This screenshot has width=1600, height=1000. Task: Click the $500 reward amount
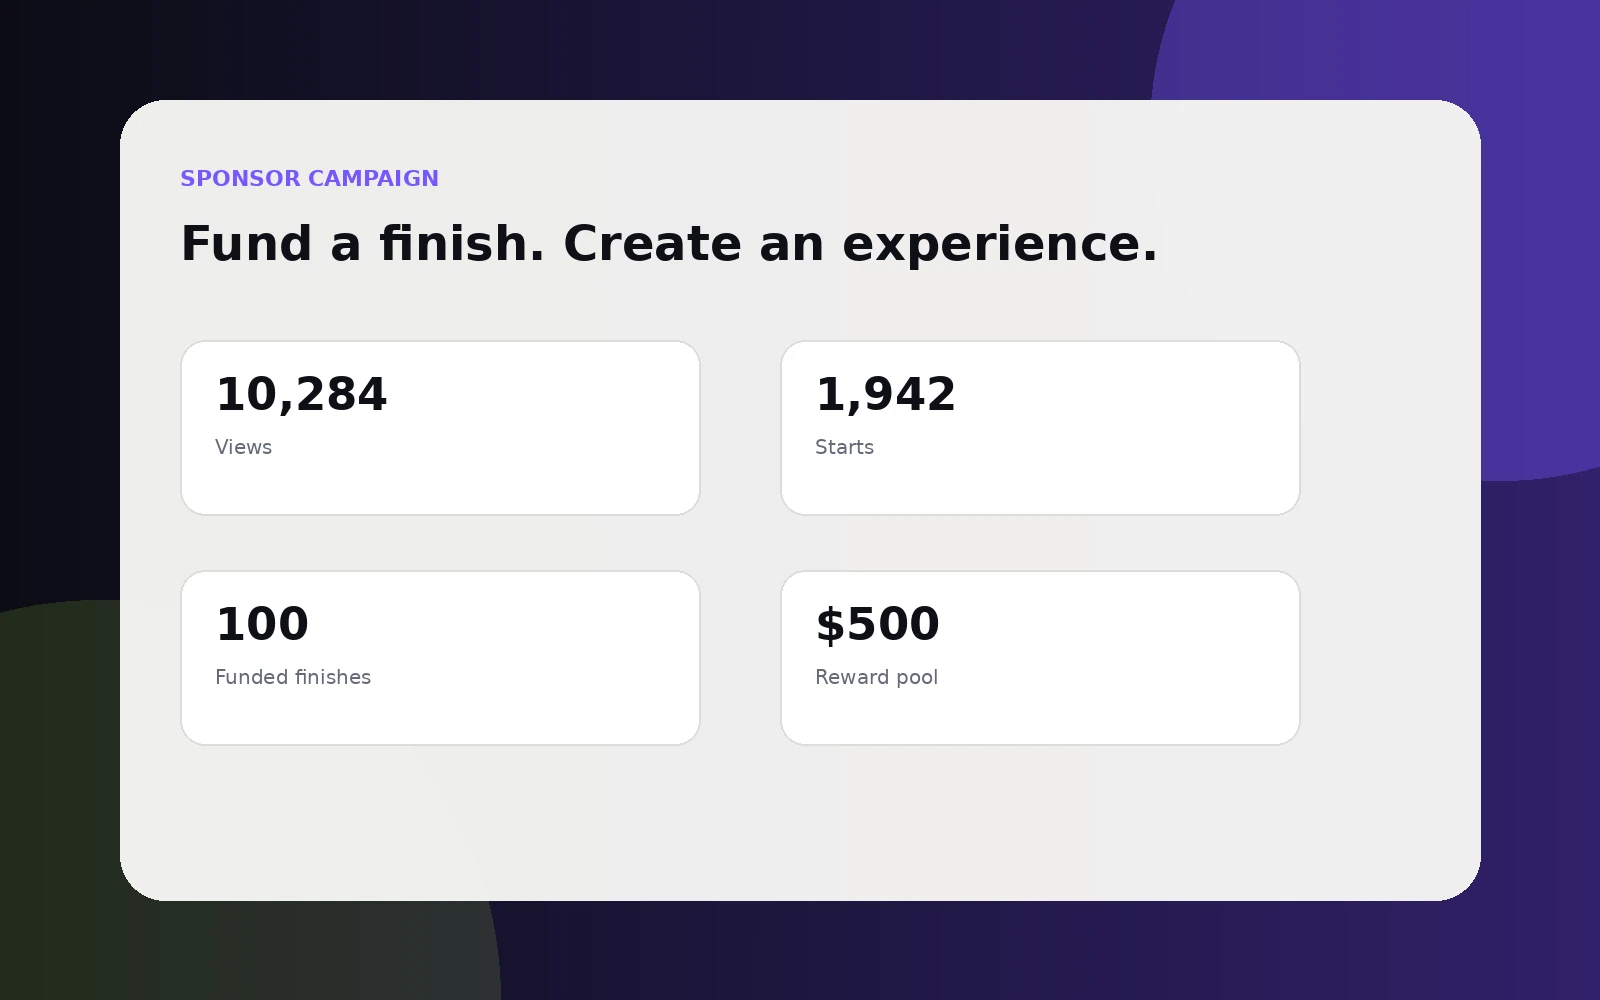(x=878, y=624)
